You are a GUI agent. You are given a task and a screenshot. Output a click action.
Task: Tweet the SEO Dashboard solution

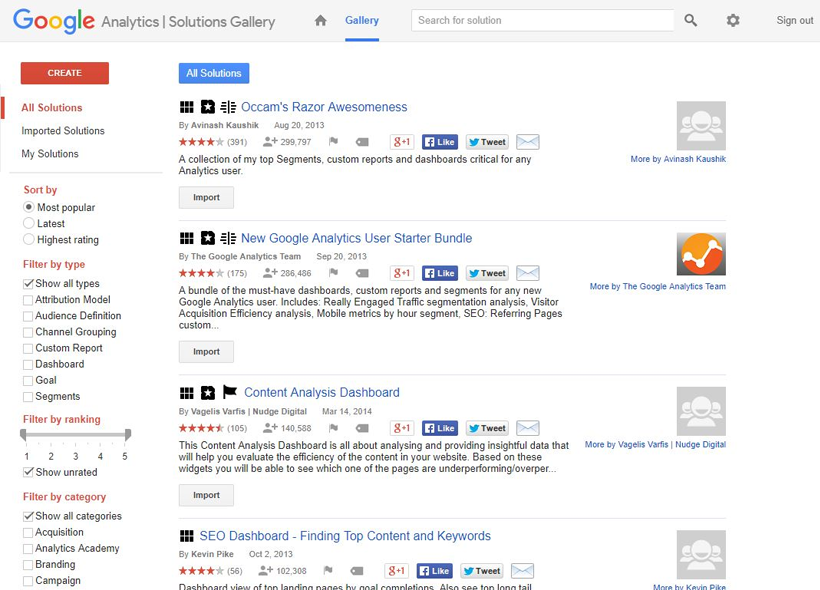(482, 571)
